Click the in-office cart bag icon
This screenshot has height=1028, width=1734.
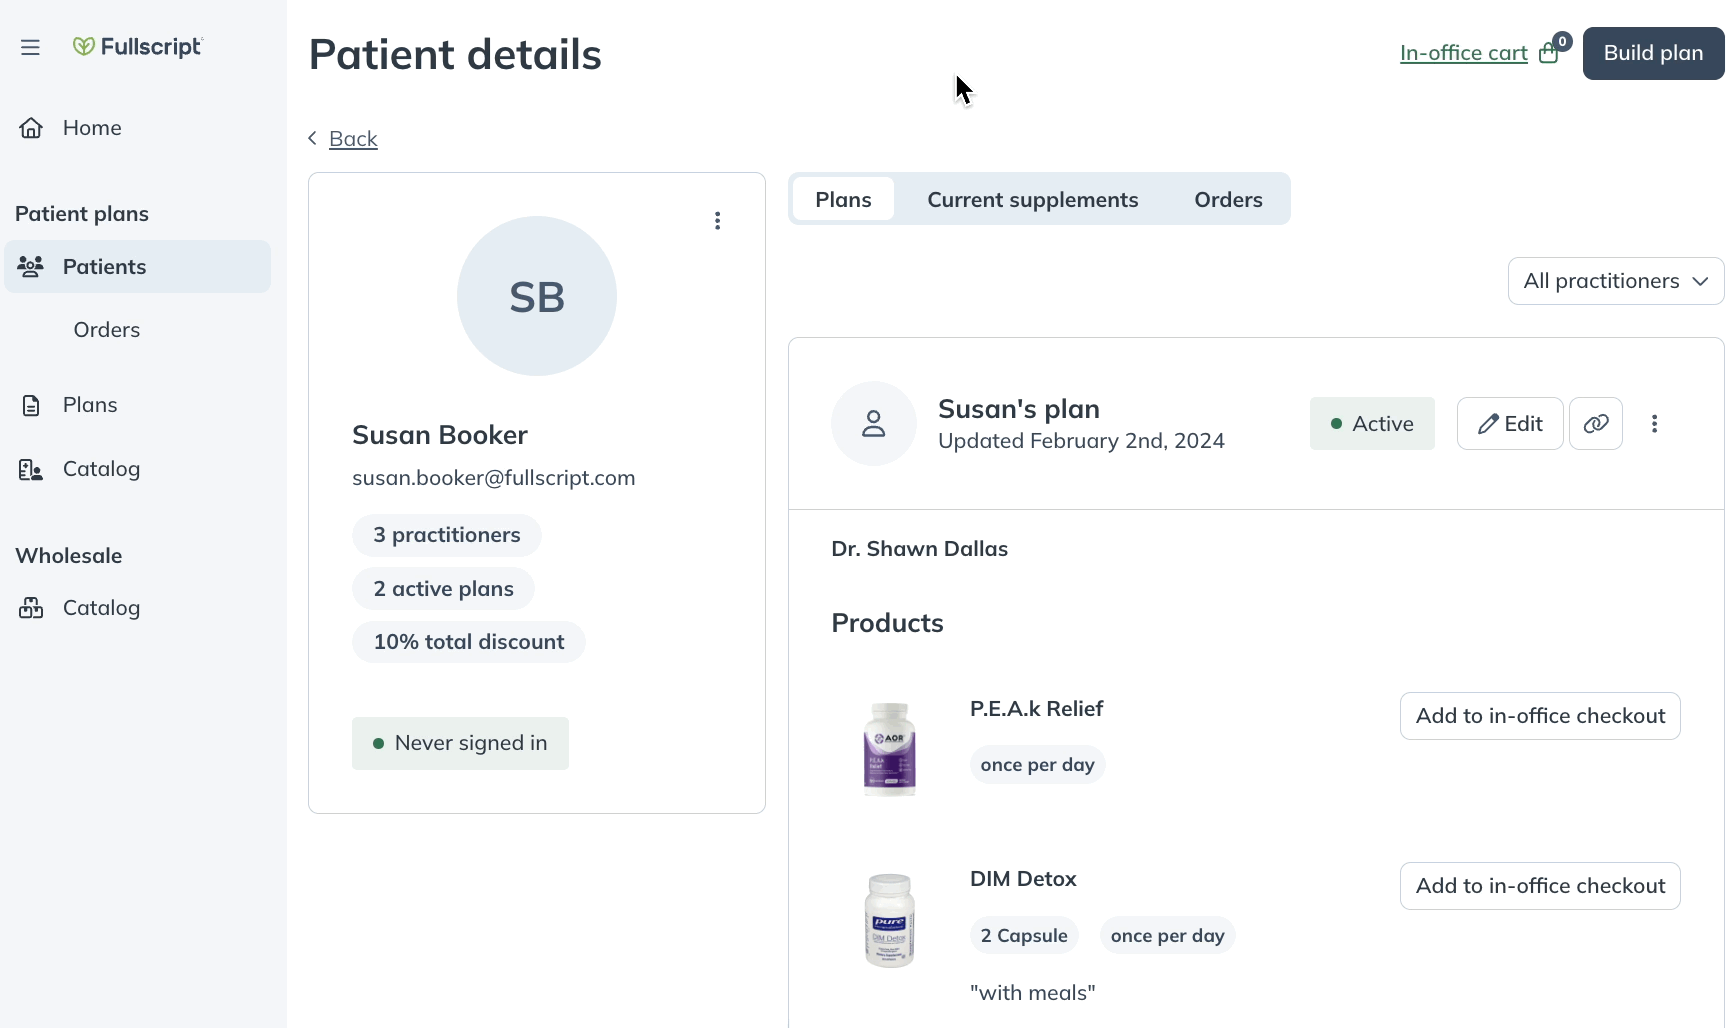coord(1549,53)
